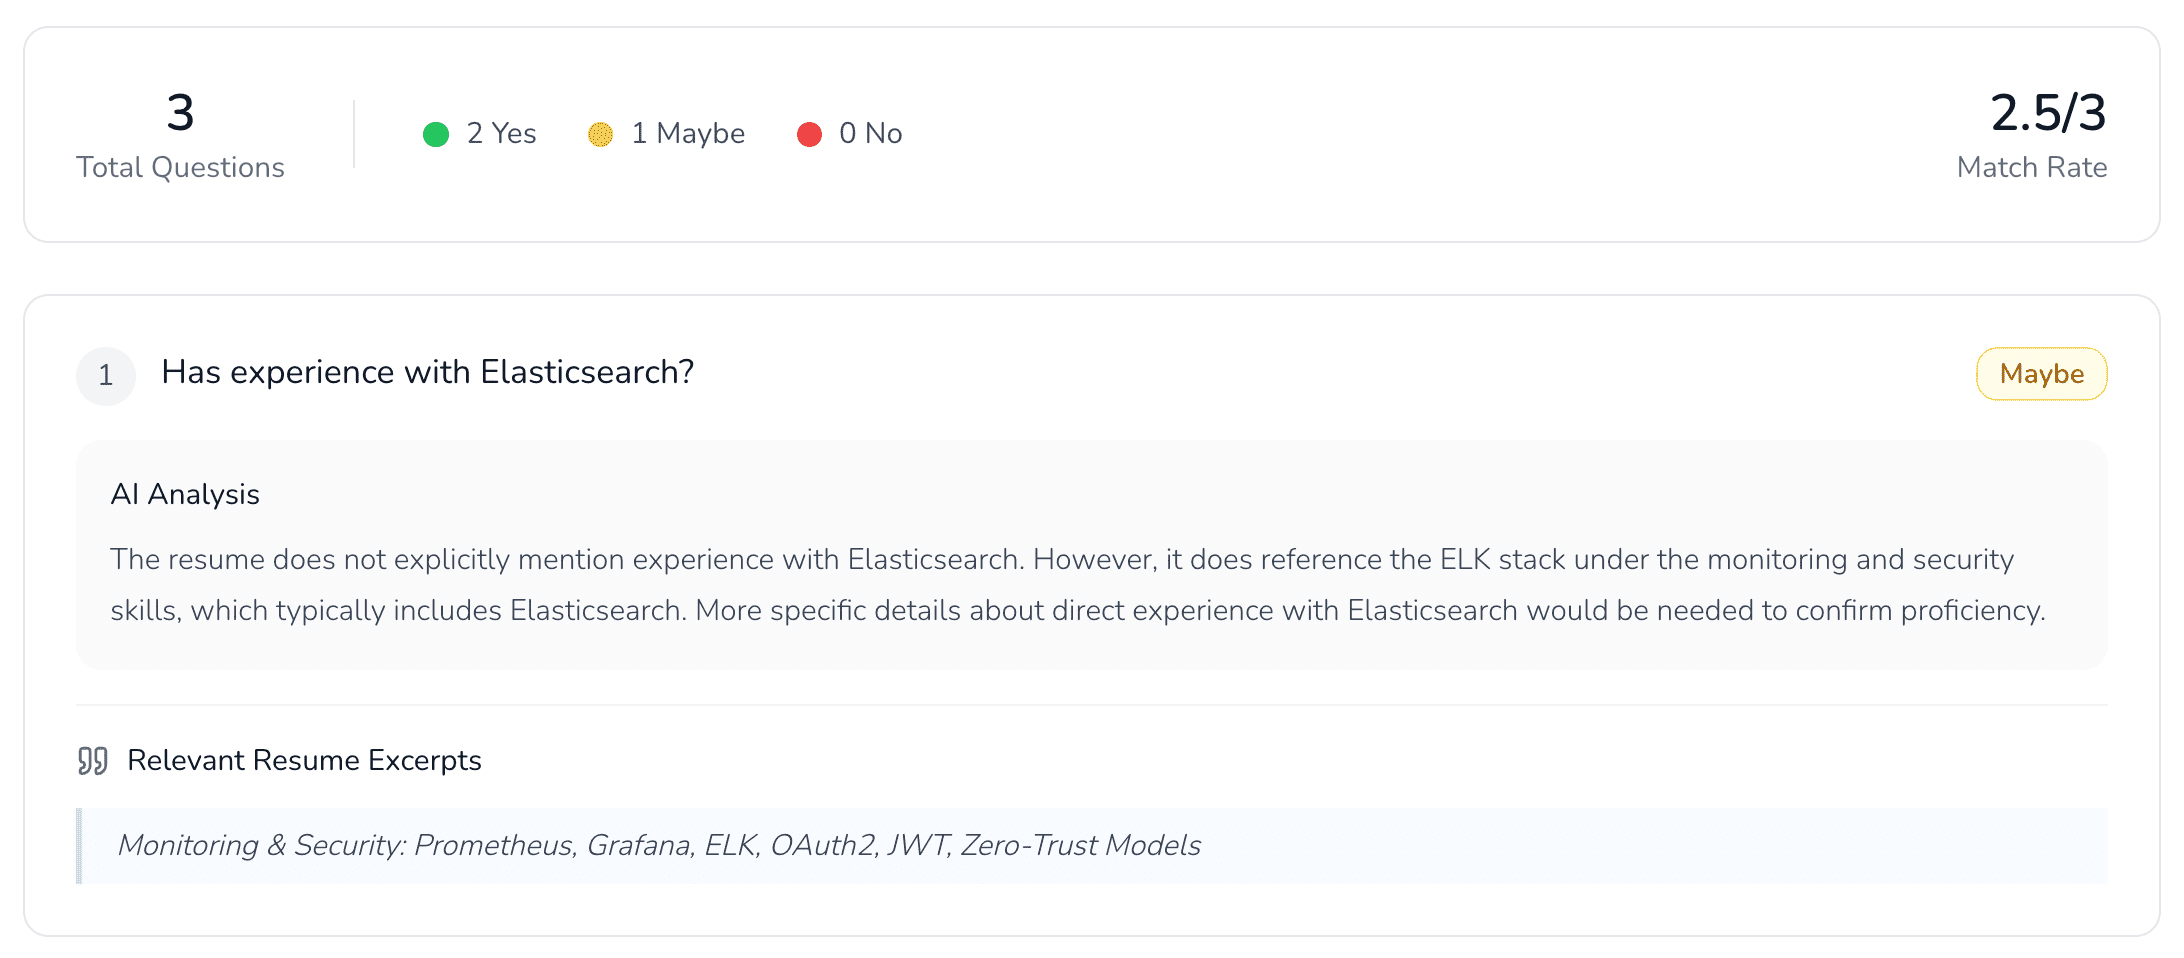Click the left border bar of the excerpt quote
Image resolution: width=2184 pixels, height=958 pixels.
coord(79,846)
